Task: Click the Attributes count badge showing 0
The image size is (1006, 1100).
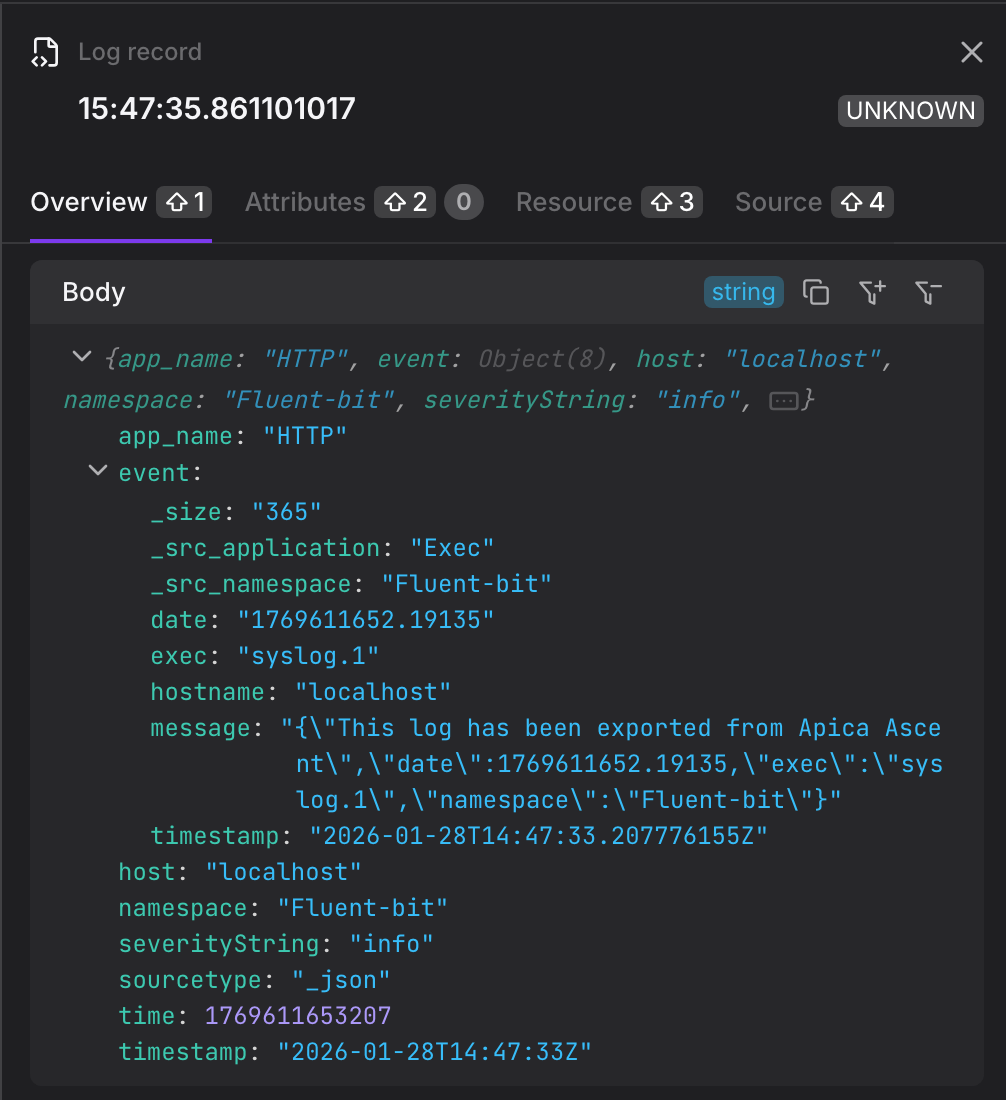Action: (463, 203)
